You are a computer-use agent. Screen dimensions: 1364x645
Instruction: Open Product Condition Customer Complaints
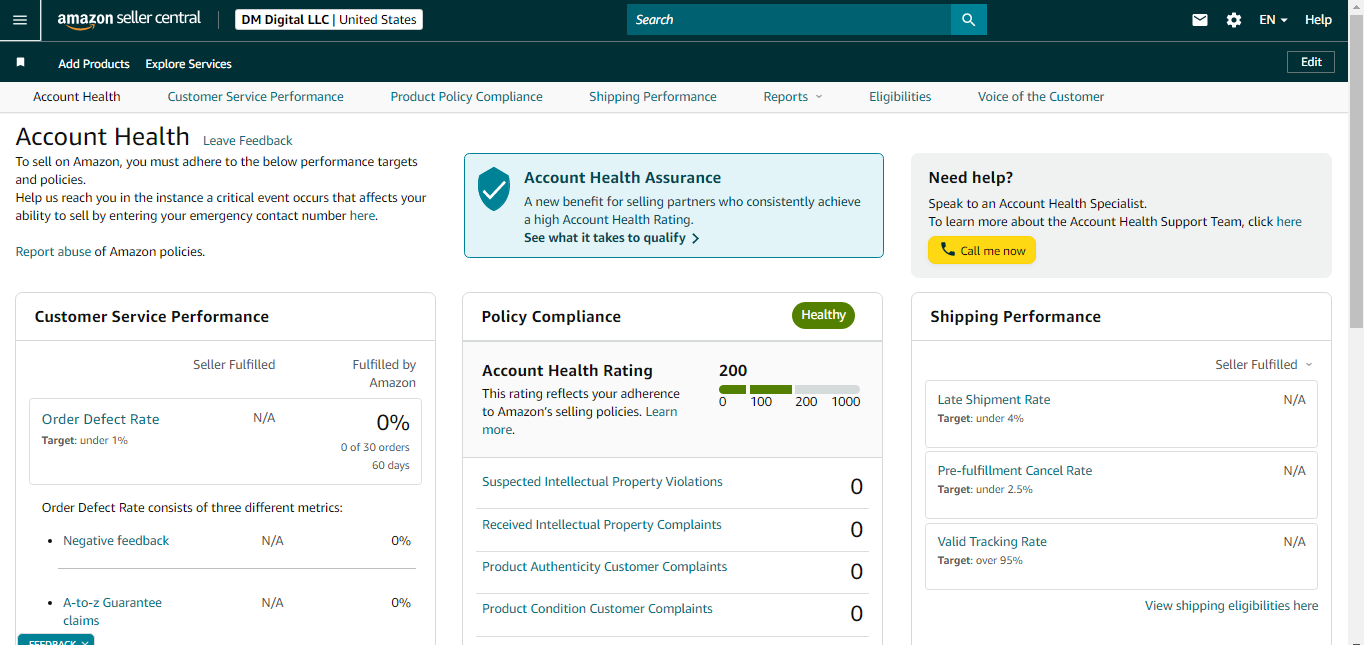coord(597,609)
